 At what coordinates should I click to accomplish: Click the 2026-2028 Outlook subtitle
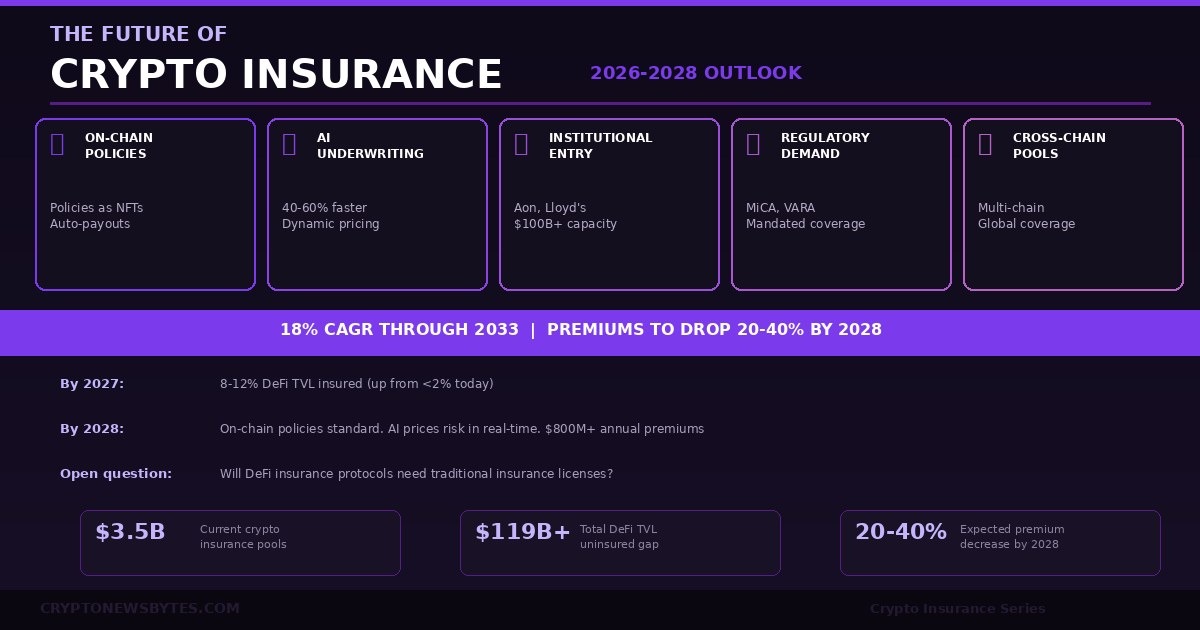click(x=696, y=73)
